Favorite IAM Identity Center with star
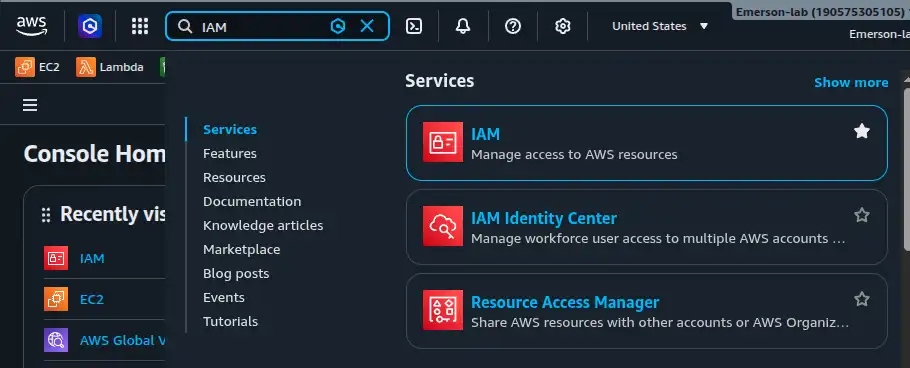This screenshot has width=910, height=368. [x=862, y=215]
